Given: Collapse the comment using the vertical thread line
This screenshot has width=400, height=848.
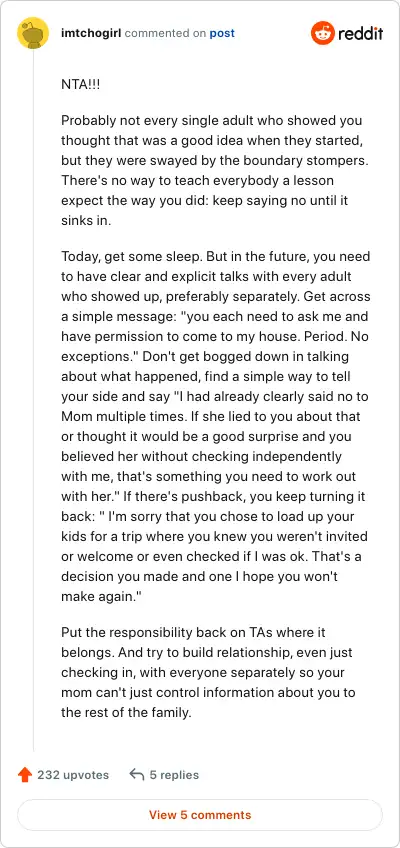Looking at the screenshot, I should 34,400.
